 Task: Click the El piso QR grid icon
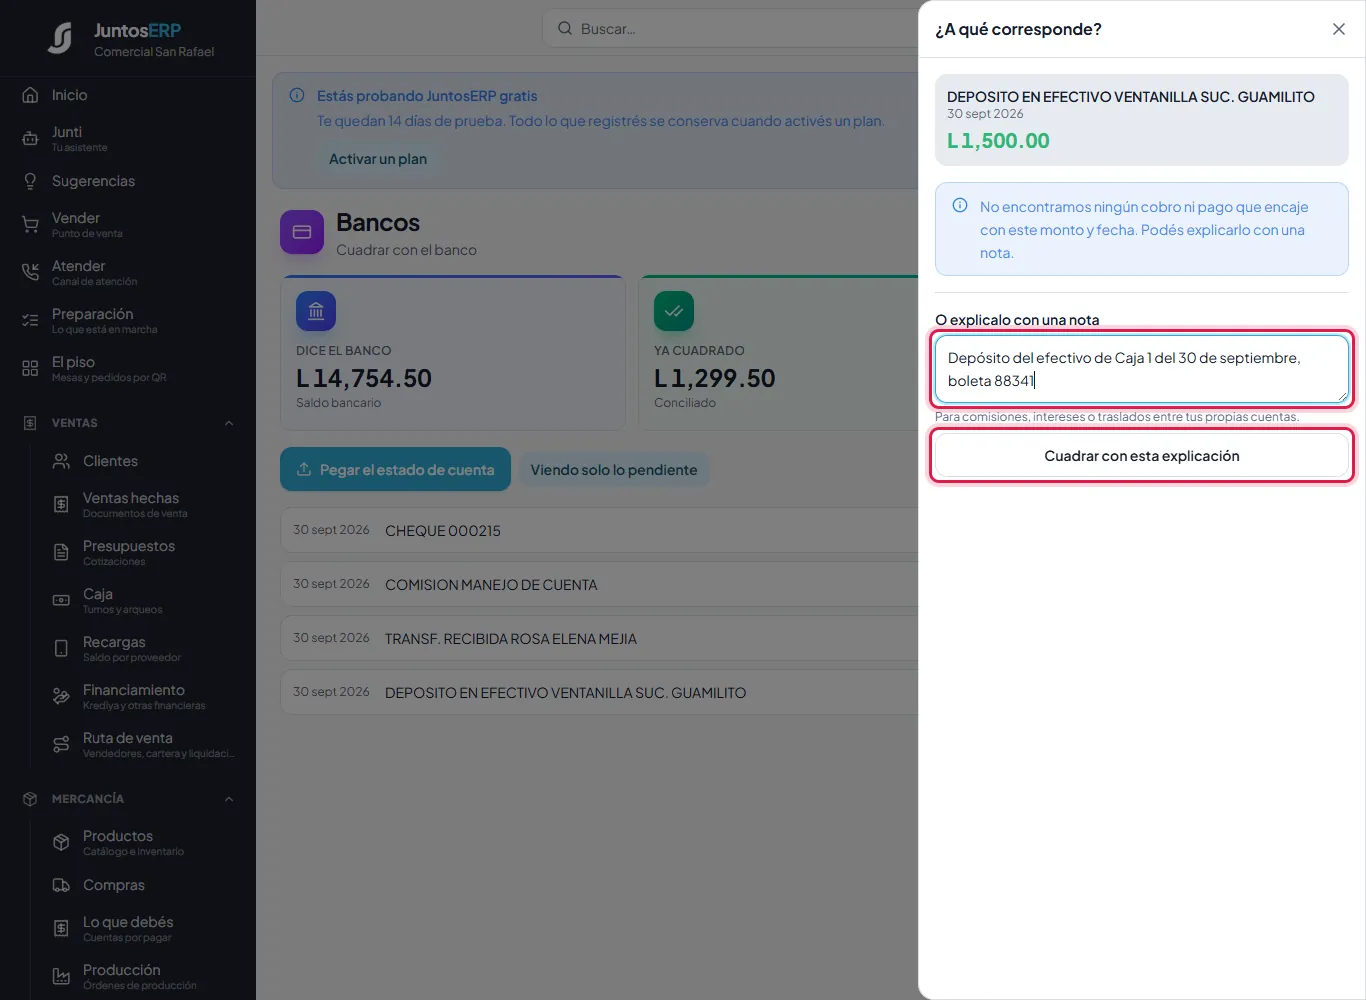pos(30,369)
